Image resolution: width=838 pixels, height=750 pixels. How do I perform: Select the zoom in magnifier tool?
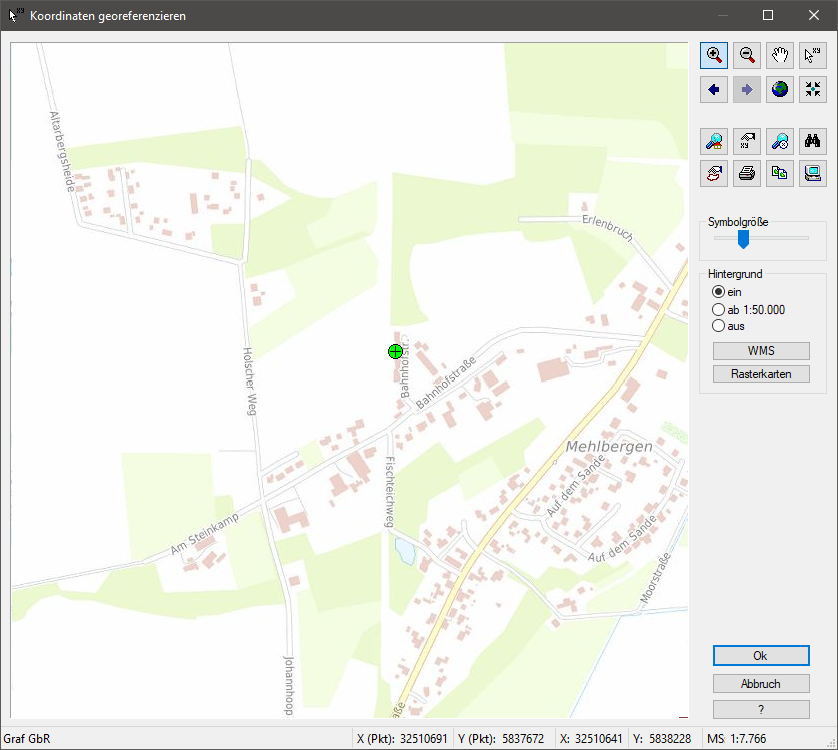pos(713,55)
